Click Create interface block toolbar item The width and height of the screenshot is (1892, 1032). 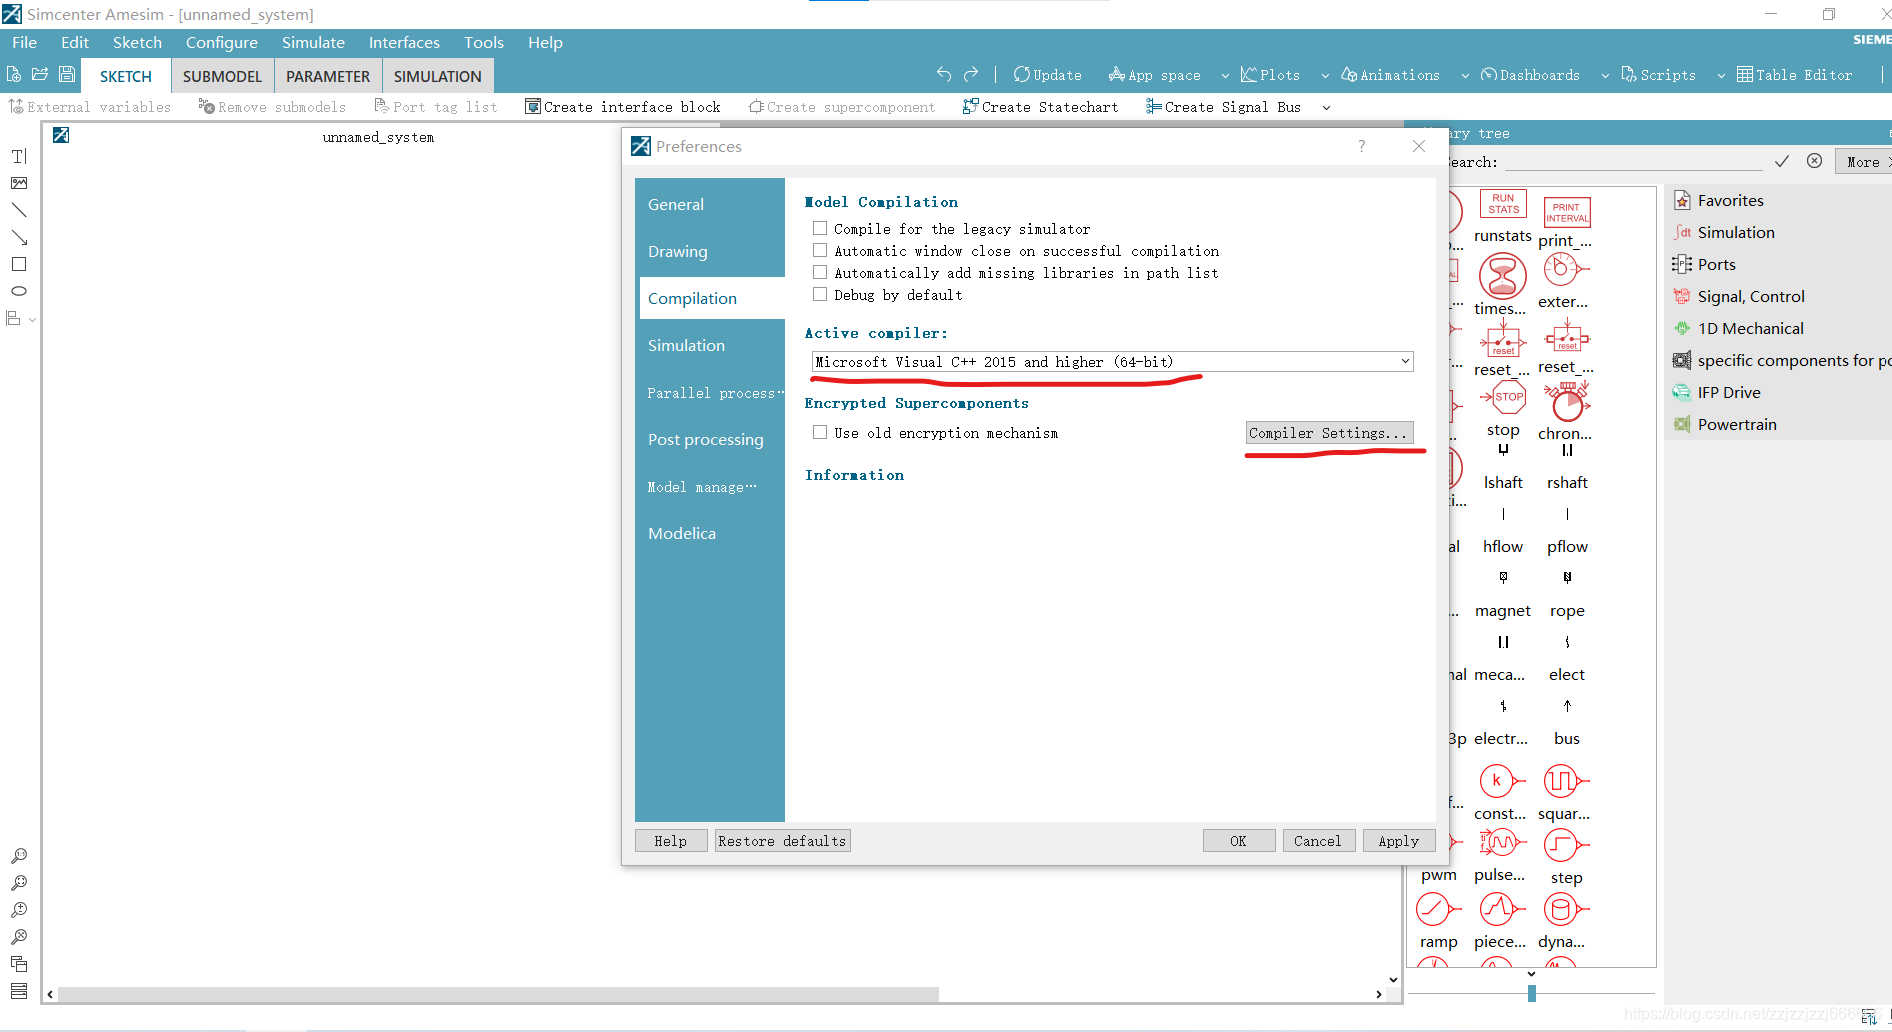623,107
